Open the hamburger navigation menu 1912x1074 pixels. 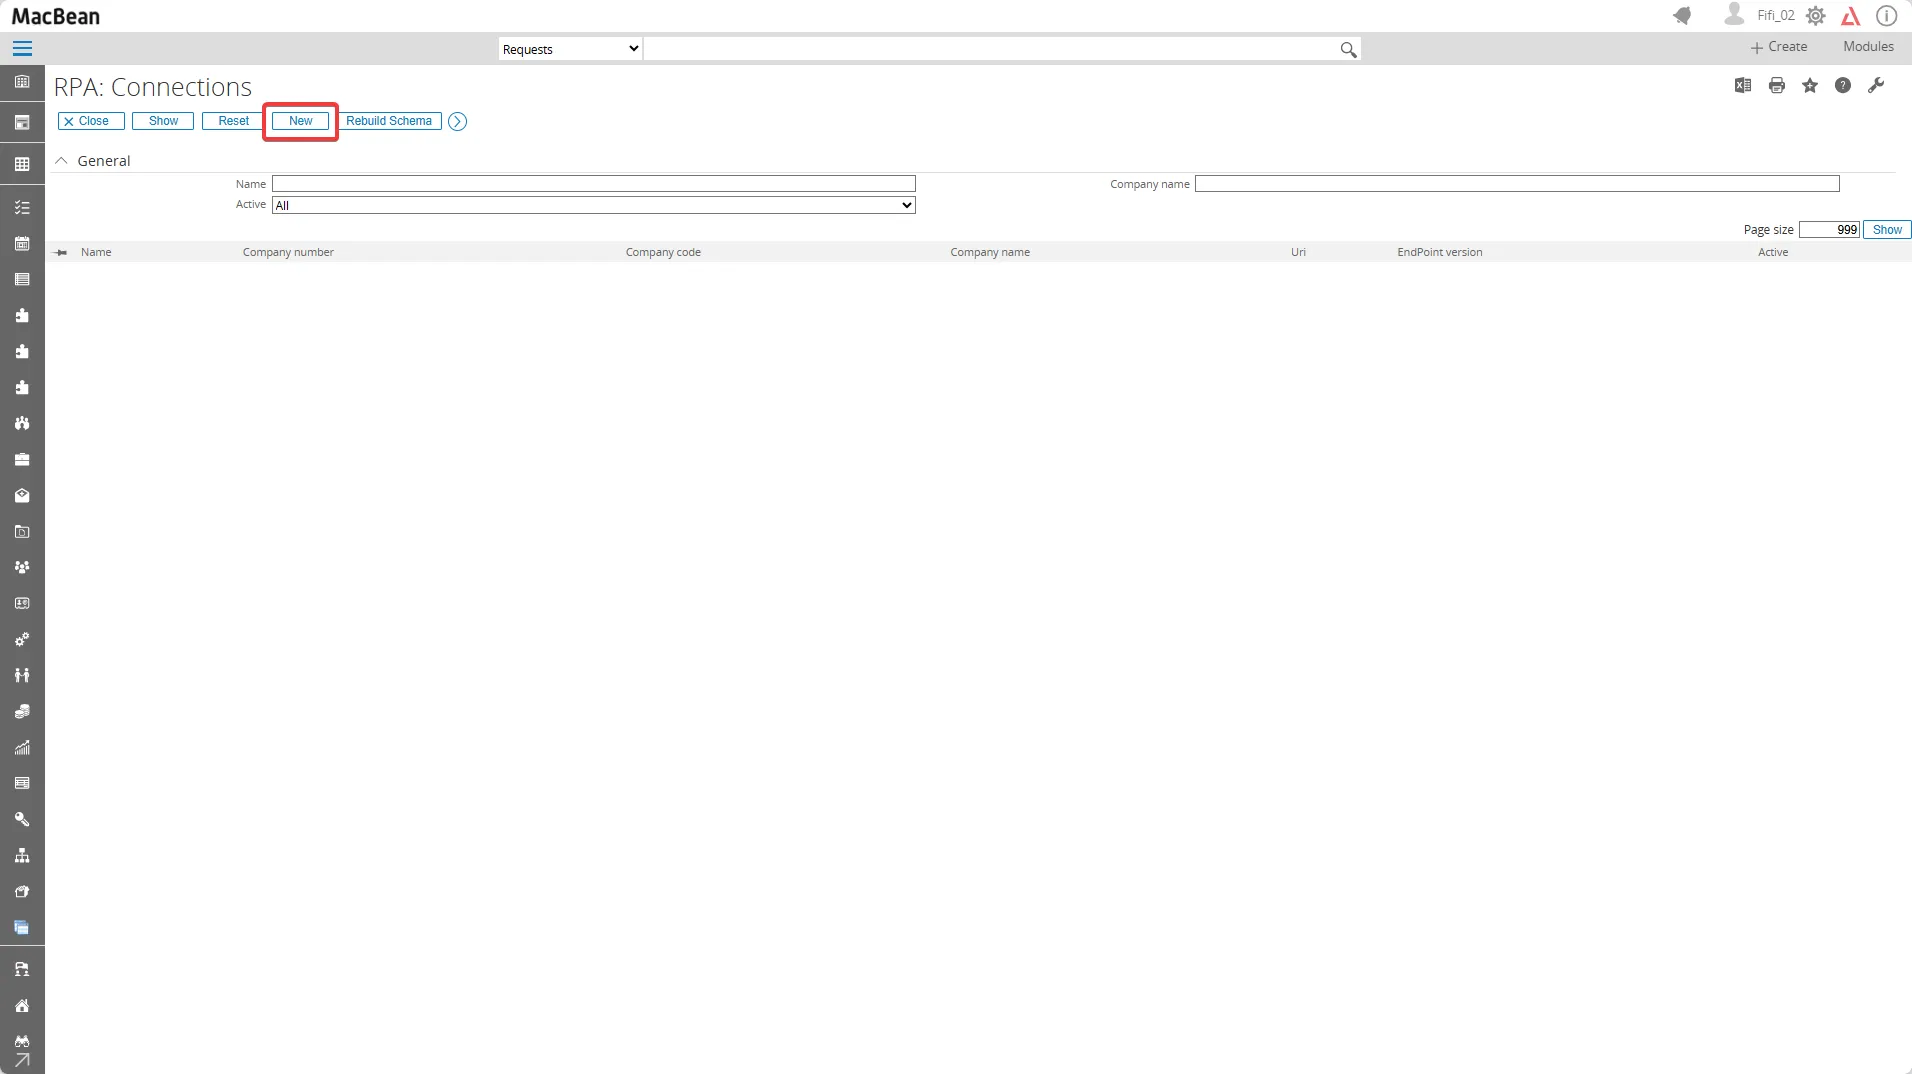point(21,48)
